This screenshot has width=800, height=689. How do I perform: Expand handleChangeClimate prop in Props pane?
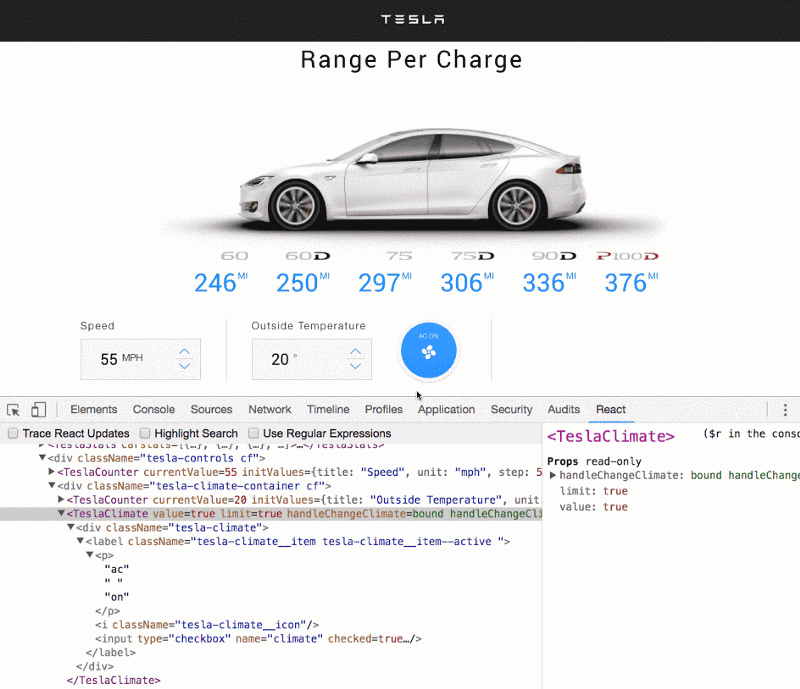(x=554, y=476)
